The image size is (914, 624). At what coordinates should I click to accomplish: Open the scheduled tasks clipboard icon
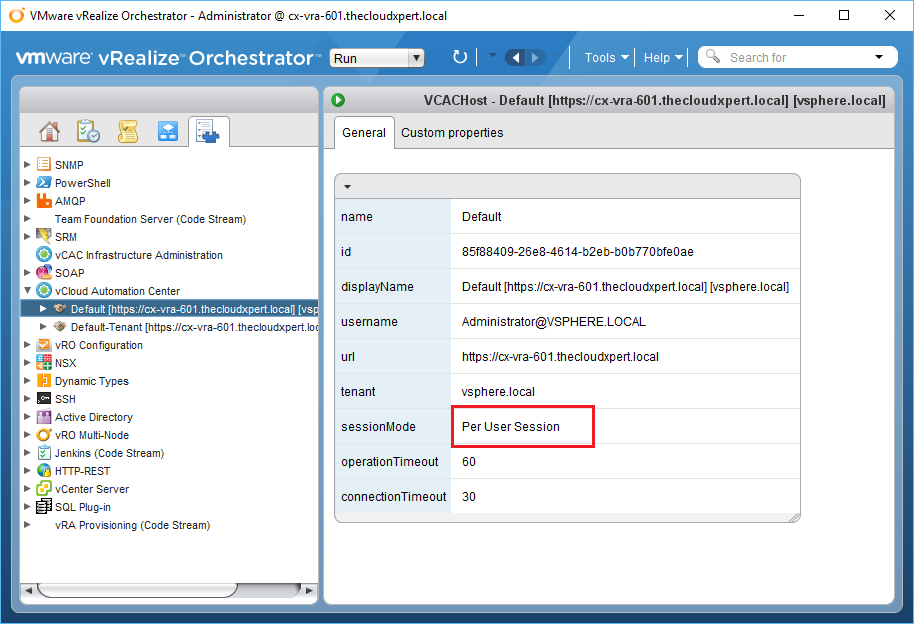pos(88,132)
